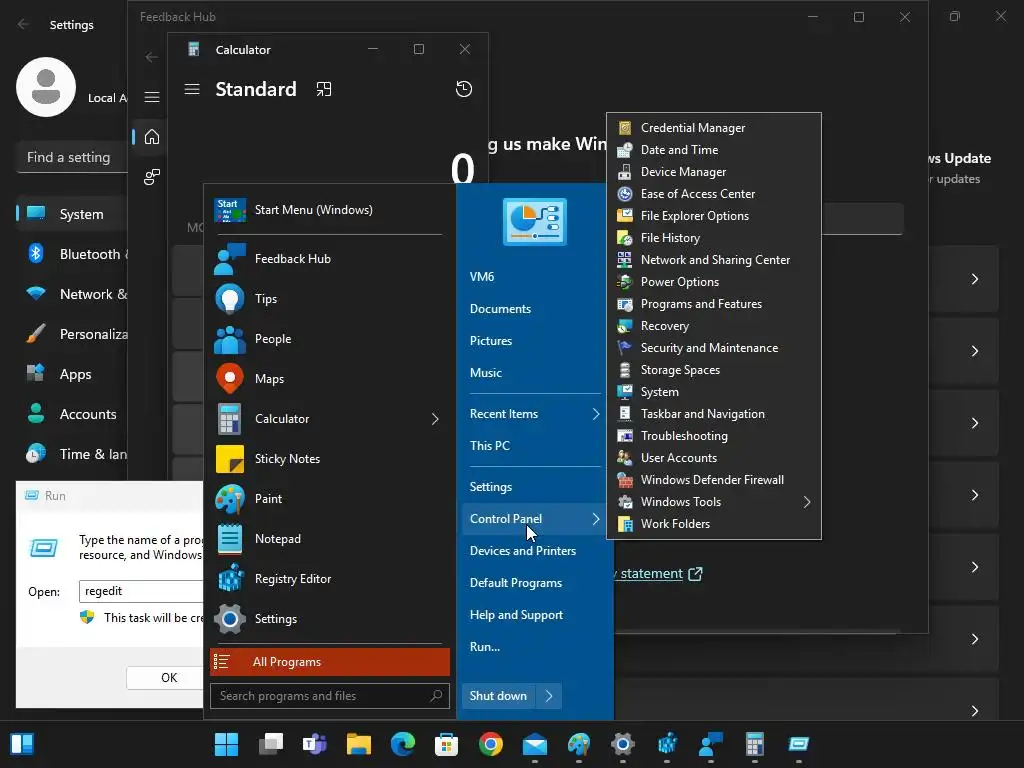Click the Shut down button

click(x=498, y=696)
